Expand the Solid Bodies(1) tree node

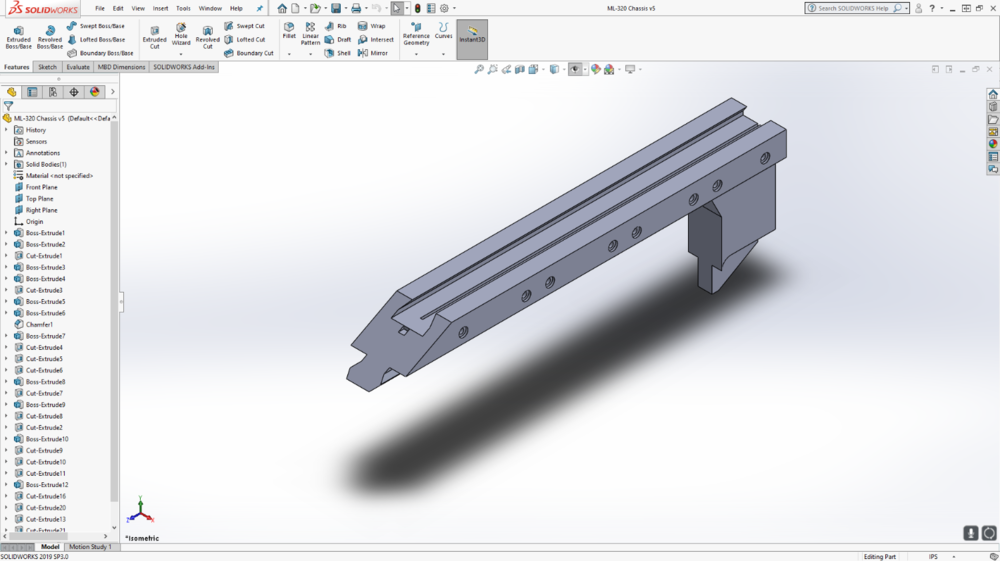pyautogui.click(x=6, y=164)
